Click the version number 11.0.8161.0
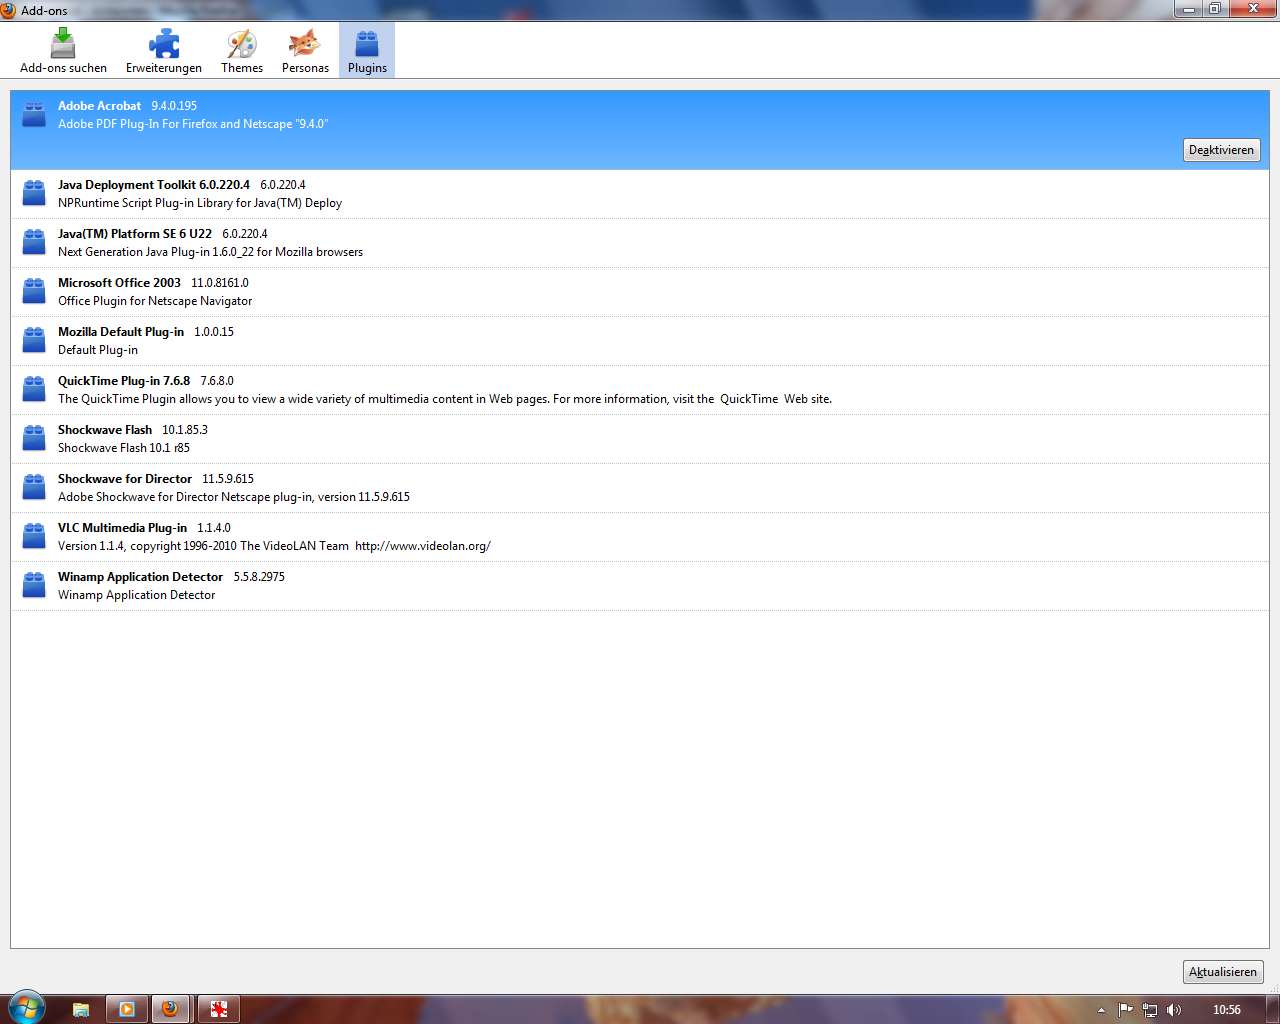The image size is (1280, 1024). tap(220, 283)
